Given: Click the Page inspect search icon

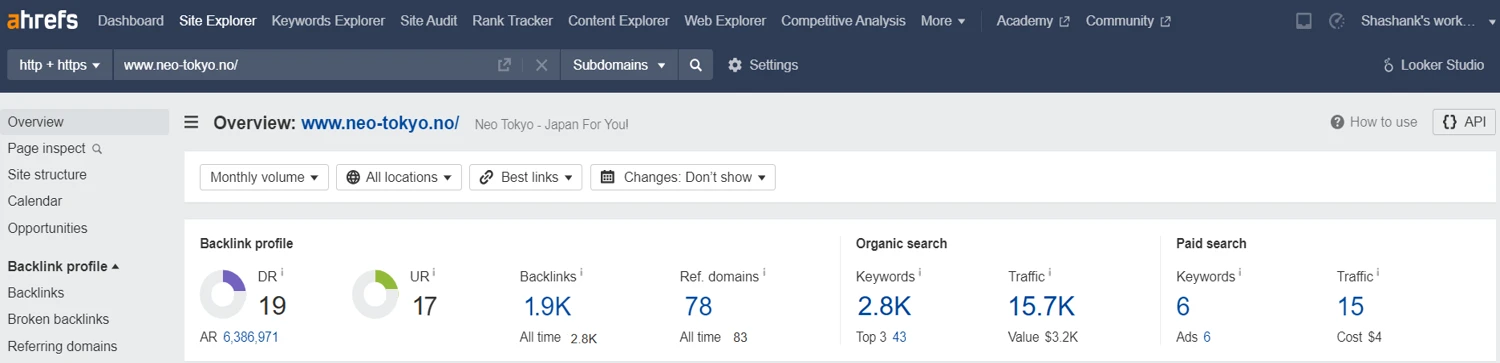Looking at the screenshot, I should coord(97,149).
